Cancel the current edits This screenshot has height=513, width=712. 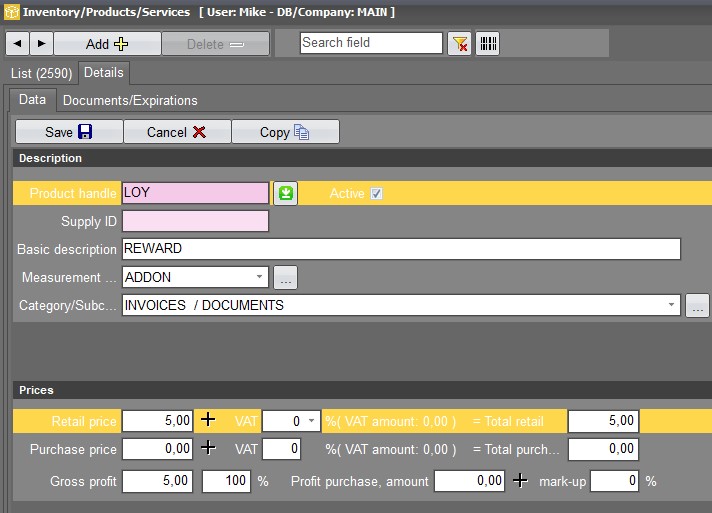click(177, 132)
